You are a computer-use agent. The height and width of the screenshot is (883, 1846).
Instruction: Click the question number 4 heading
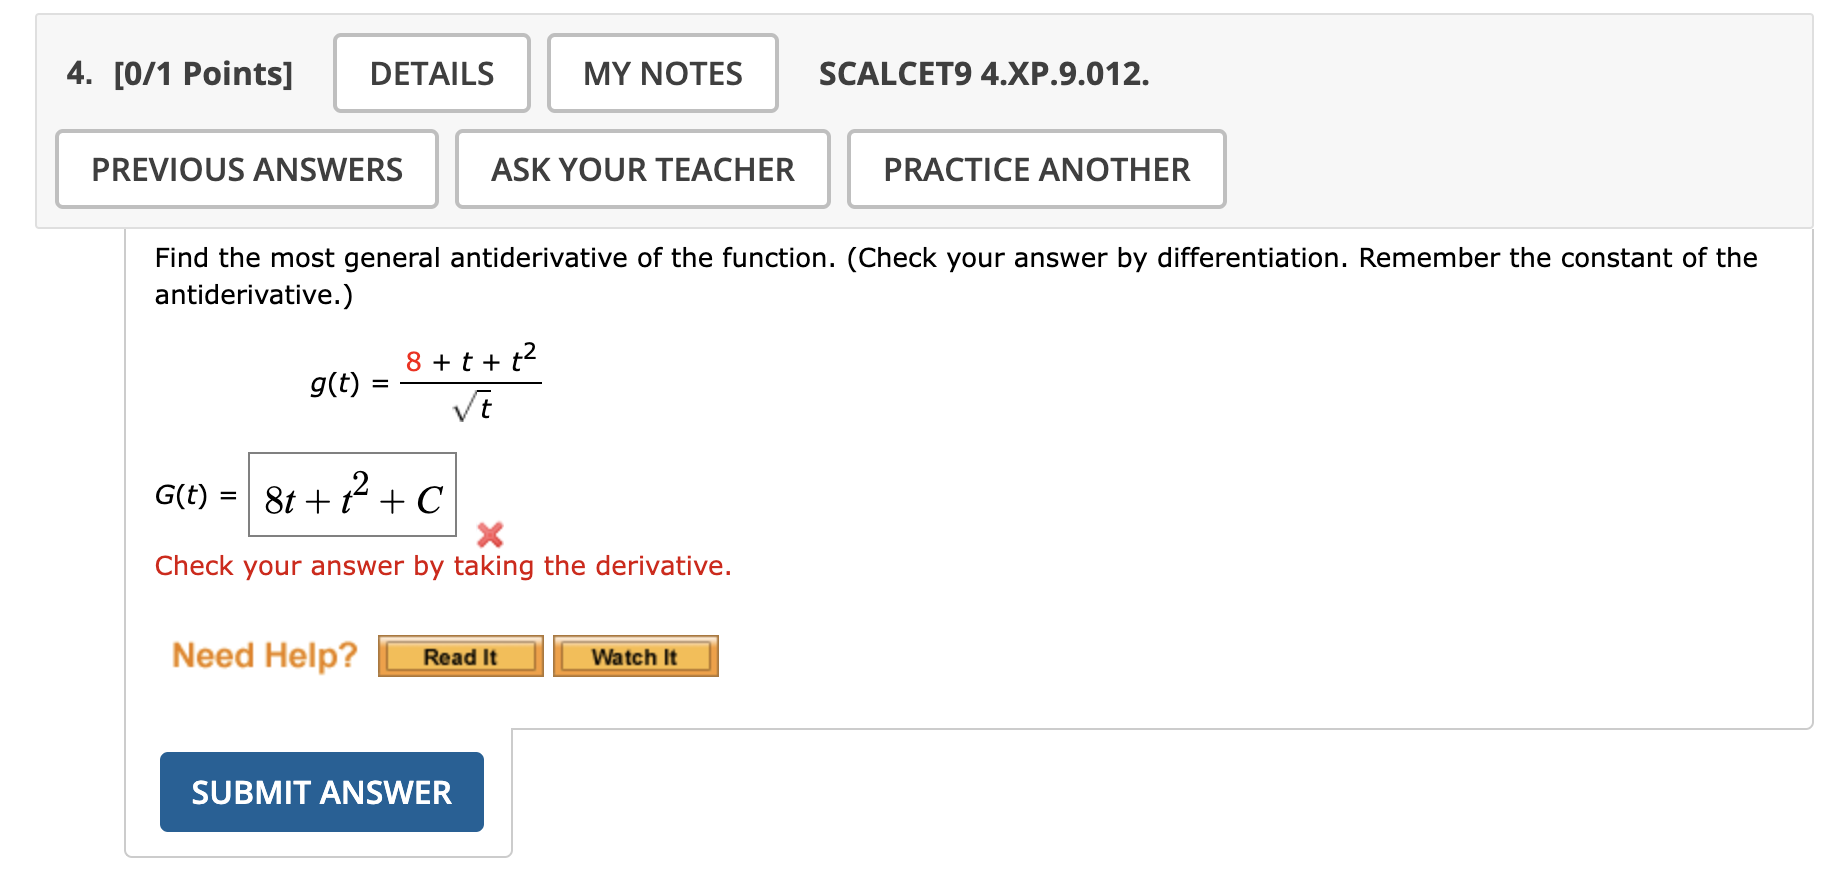(x=75, y=72)
